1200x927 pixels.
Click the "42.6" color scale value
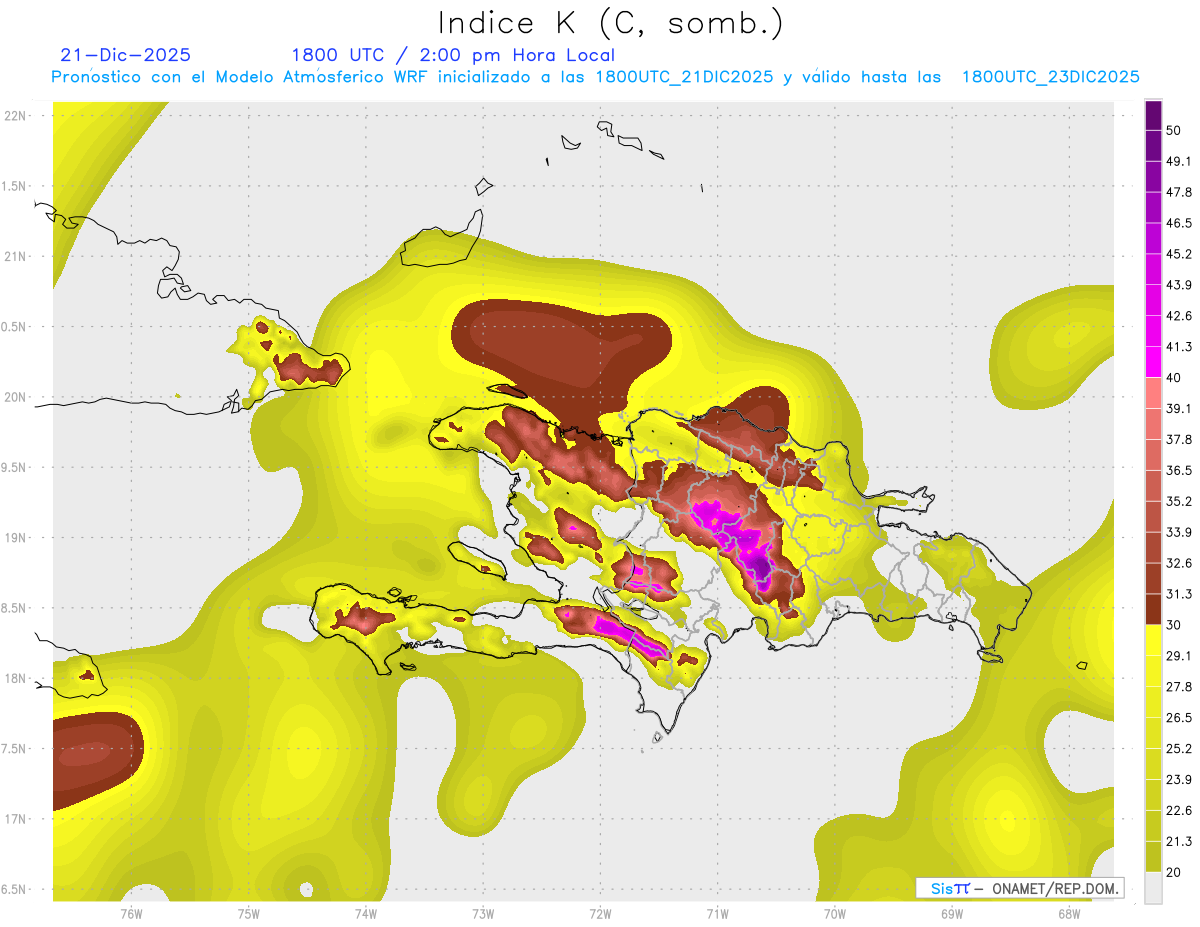pos(1178,316)
